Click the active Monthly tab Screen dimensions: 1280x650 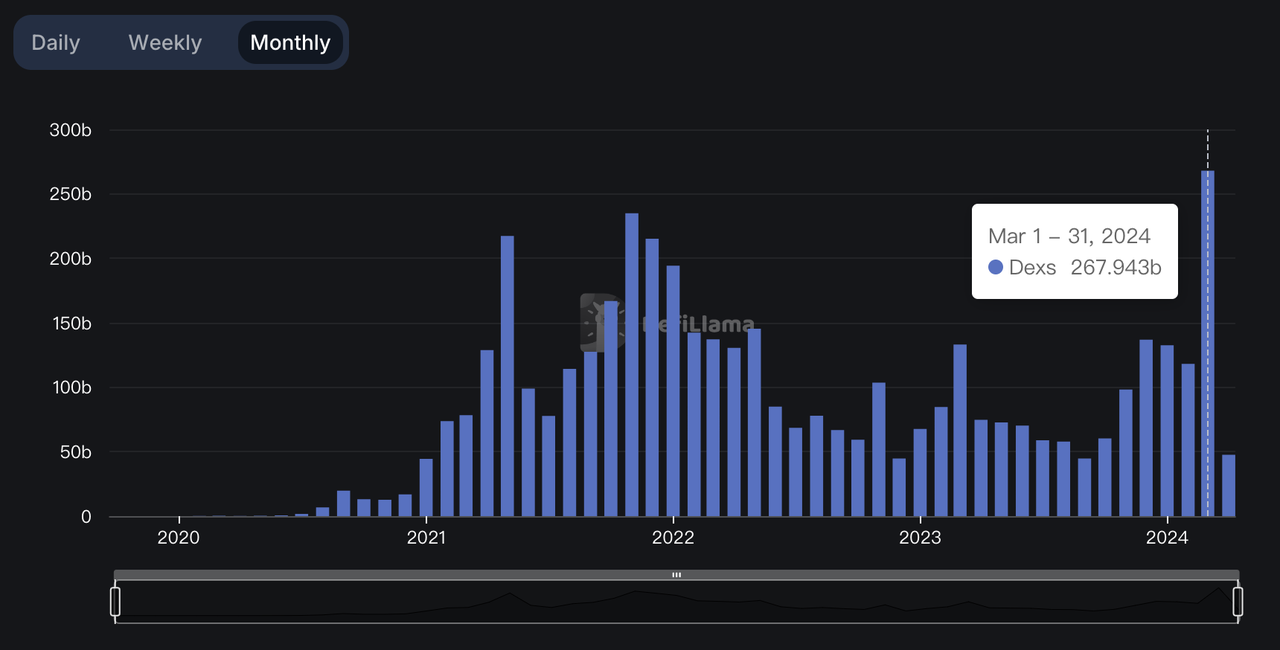click(x=290, y=43)
